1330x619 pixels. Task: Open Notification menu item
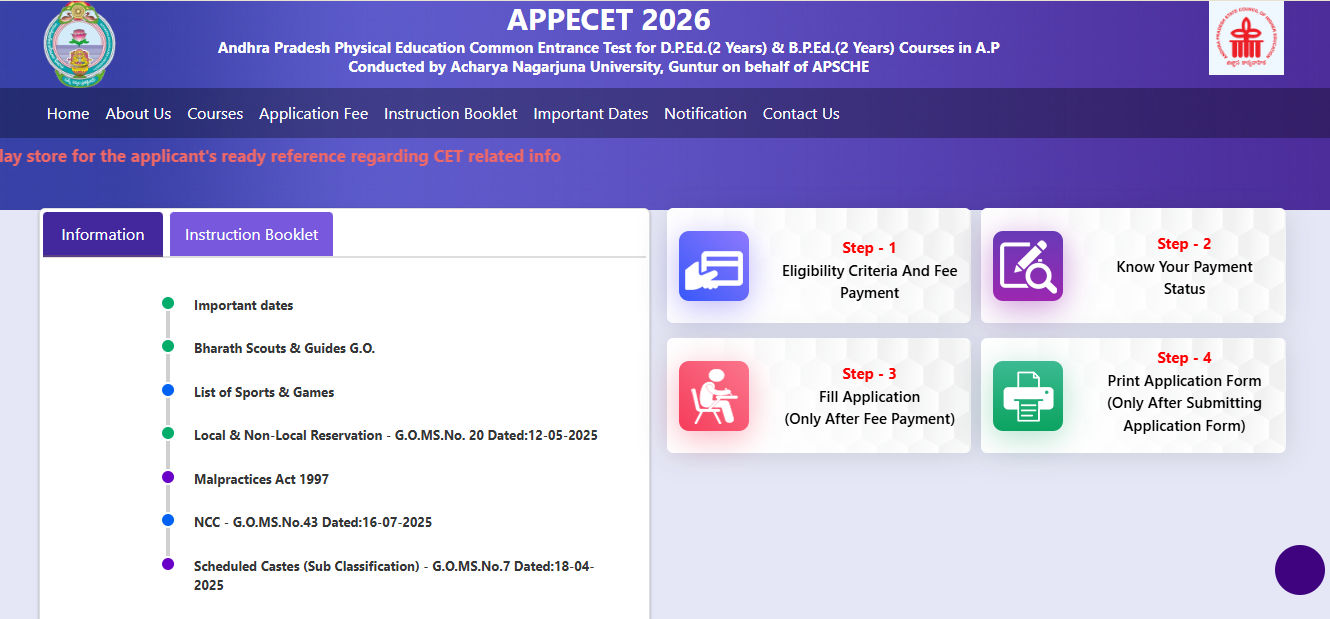pos(705,114)
